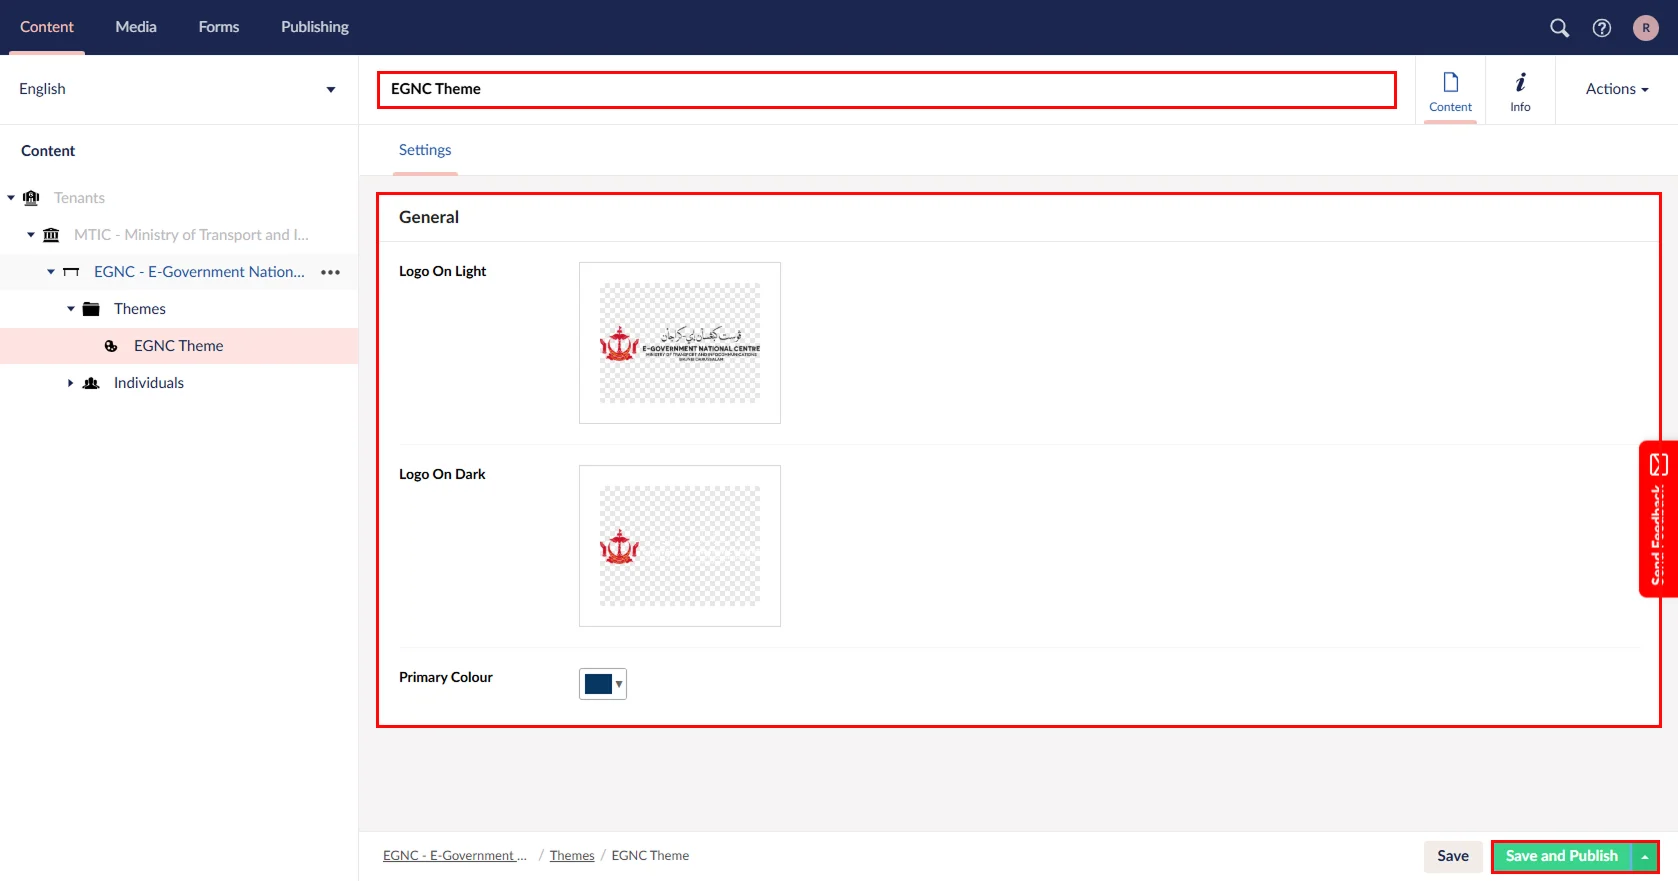Open Save and Publish options arrow
The height and width of the screenshot is (881, 1678).
pyautogui.click(x=1644, y=857)
